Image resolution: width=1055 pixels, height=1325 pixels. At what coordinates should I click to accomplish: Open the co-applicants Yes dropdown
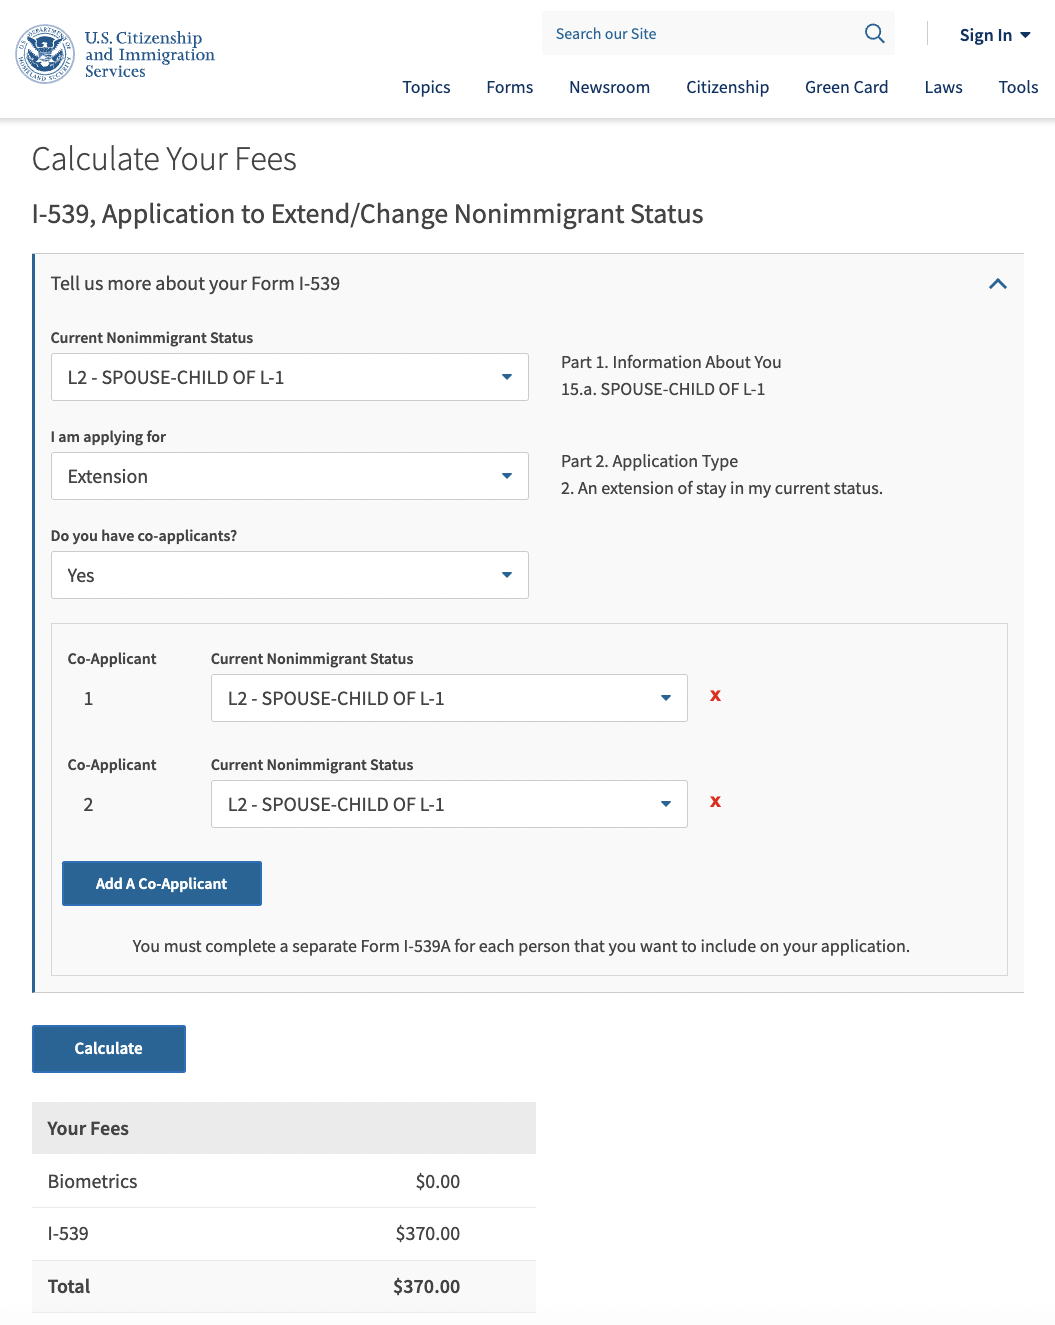click(x=290, y=575)
